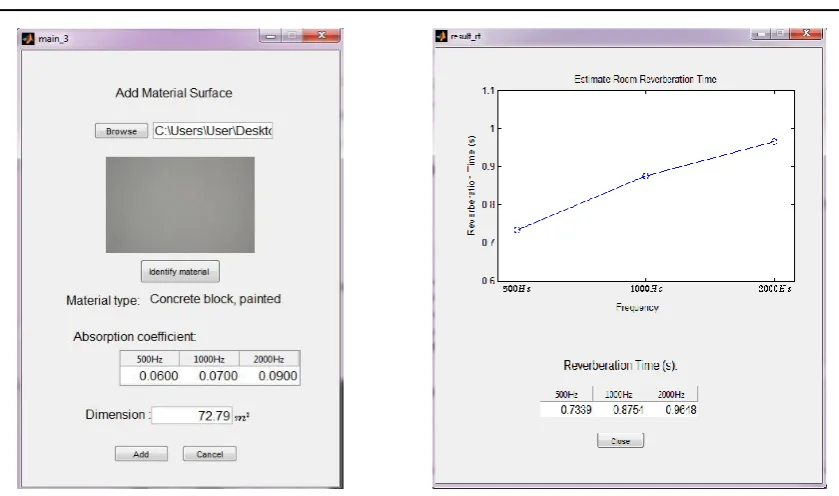Click the 1000Hz data point on plot
Screen dimensions: 839x496
coord(645,175)
